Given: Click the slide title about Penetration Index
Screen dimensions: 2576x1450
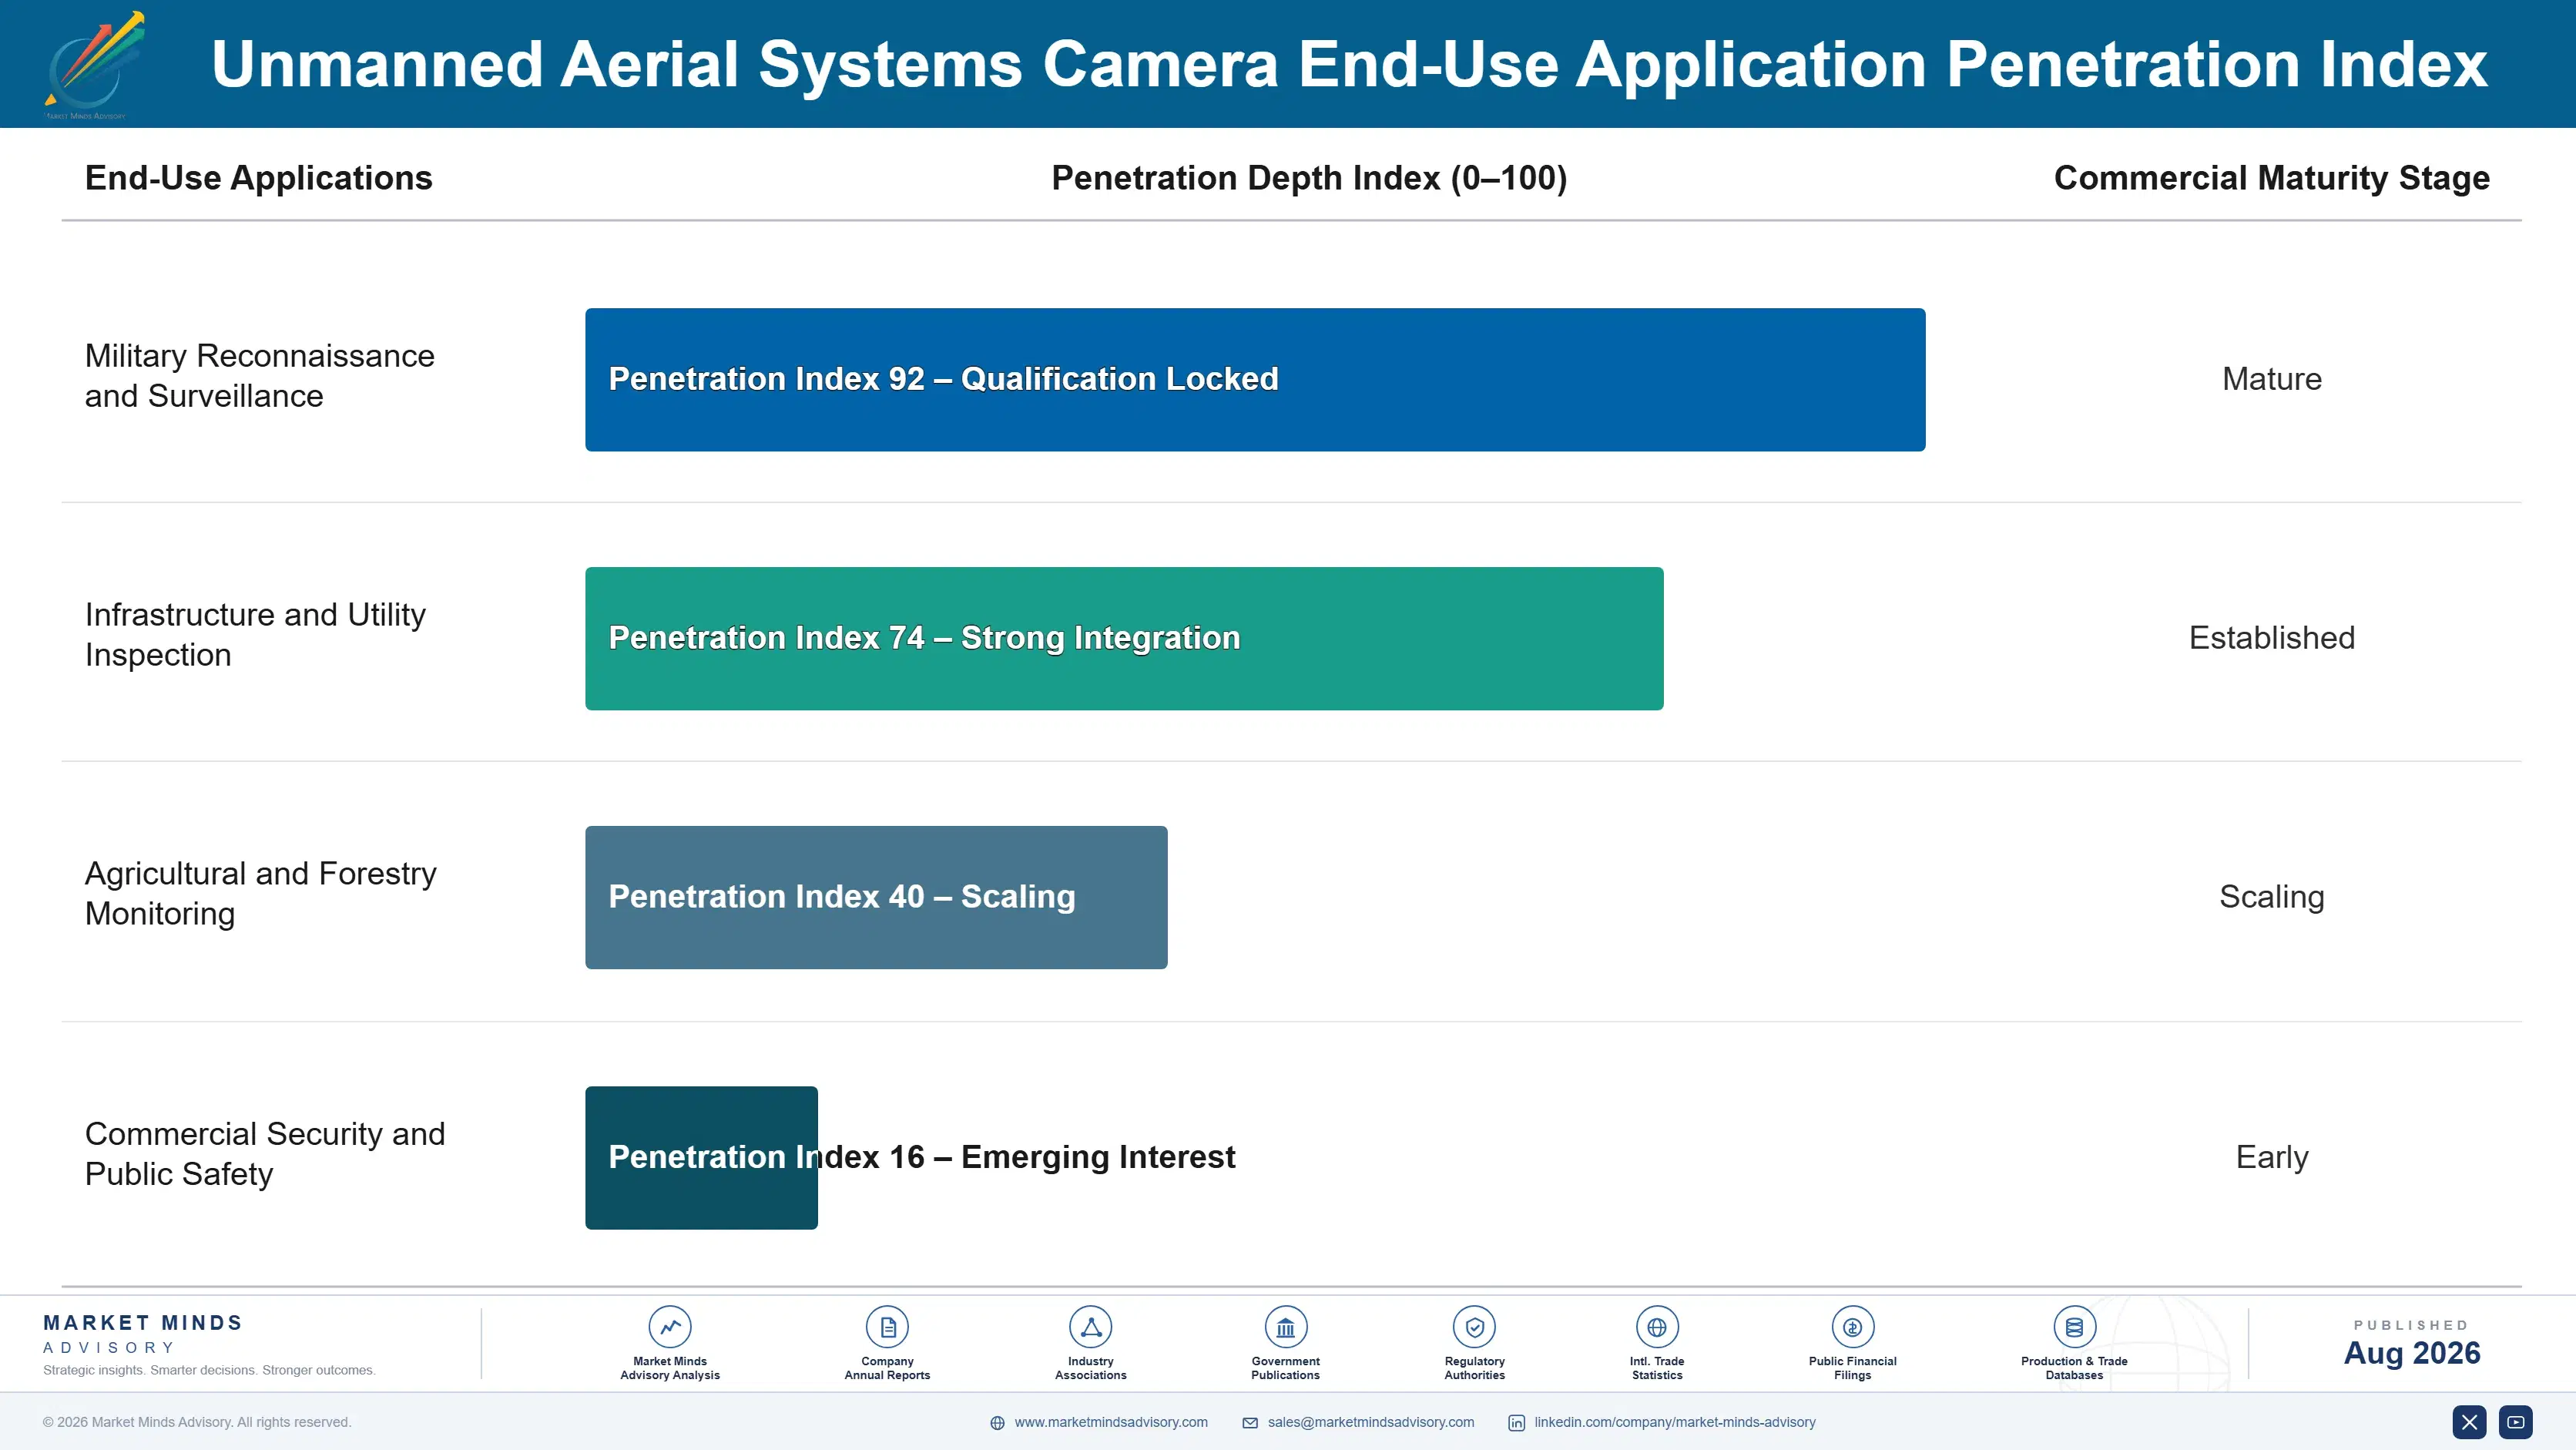Looking at the screenshot, I should [1349, 65].
